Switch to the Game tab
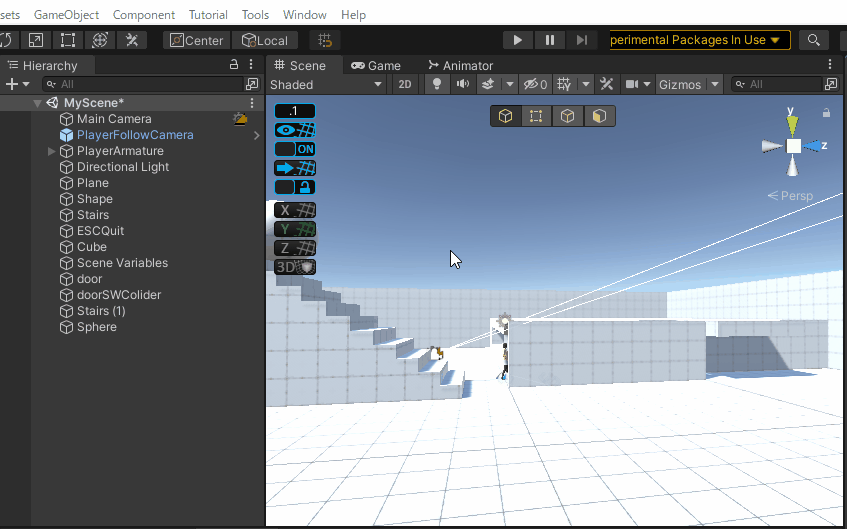 point(376,66)
